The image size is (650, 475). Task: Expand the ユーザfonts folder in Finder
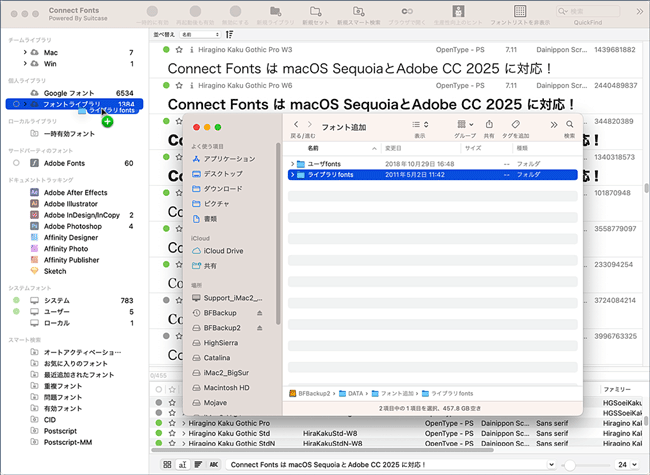(x=292, y=164)
